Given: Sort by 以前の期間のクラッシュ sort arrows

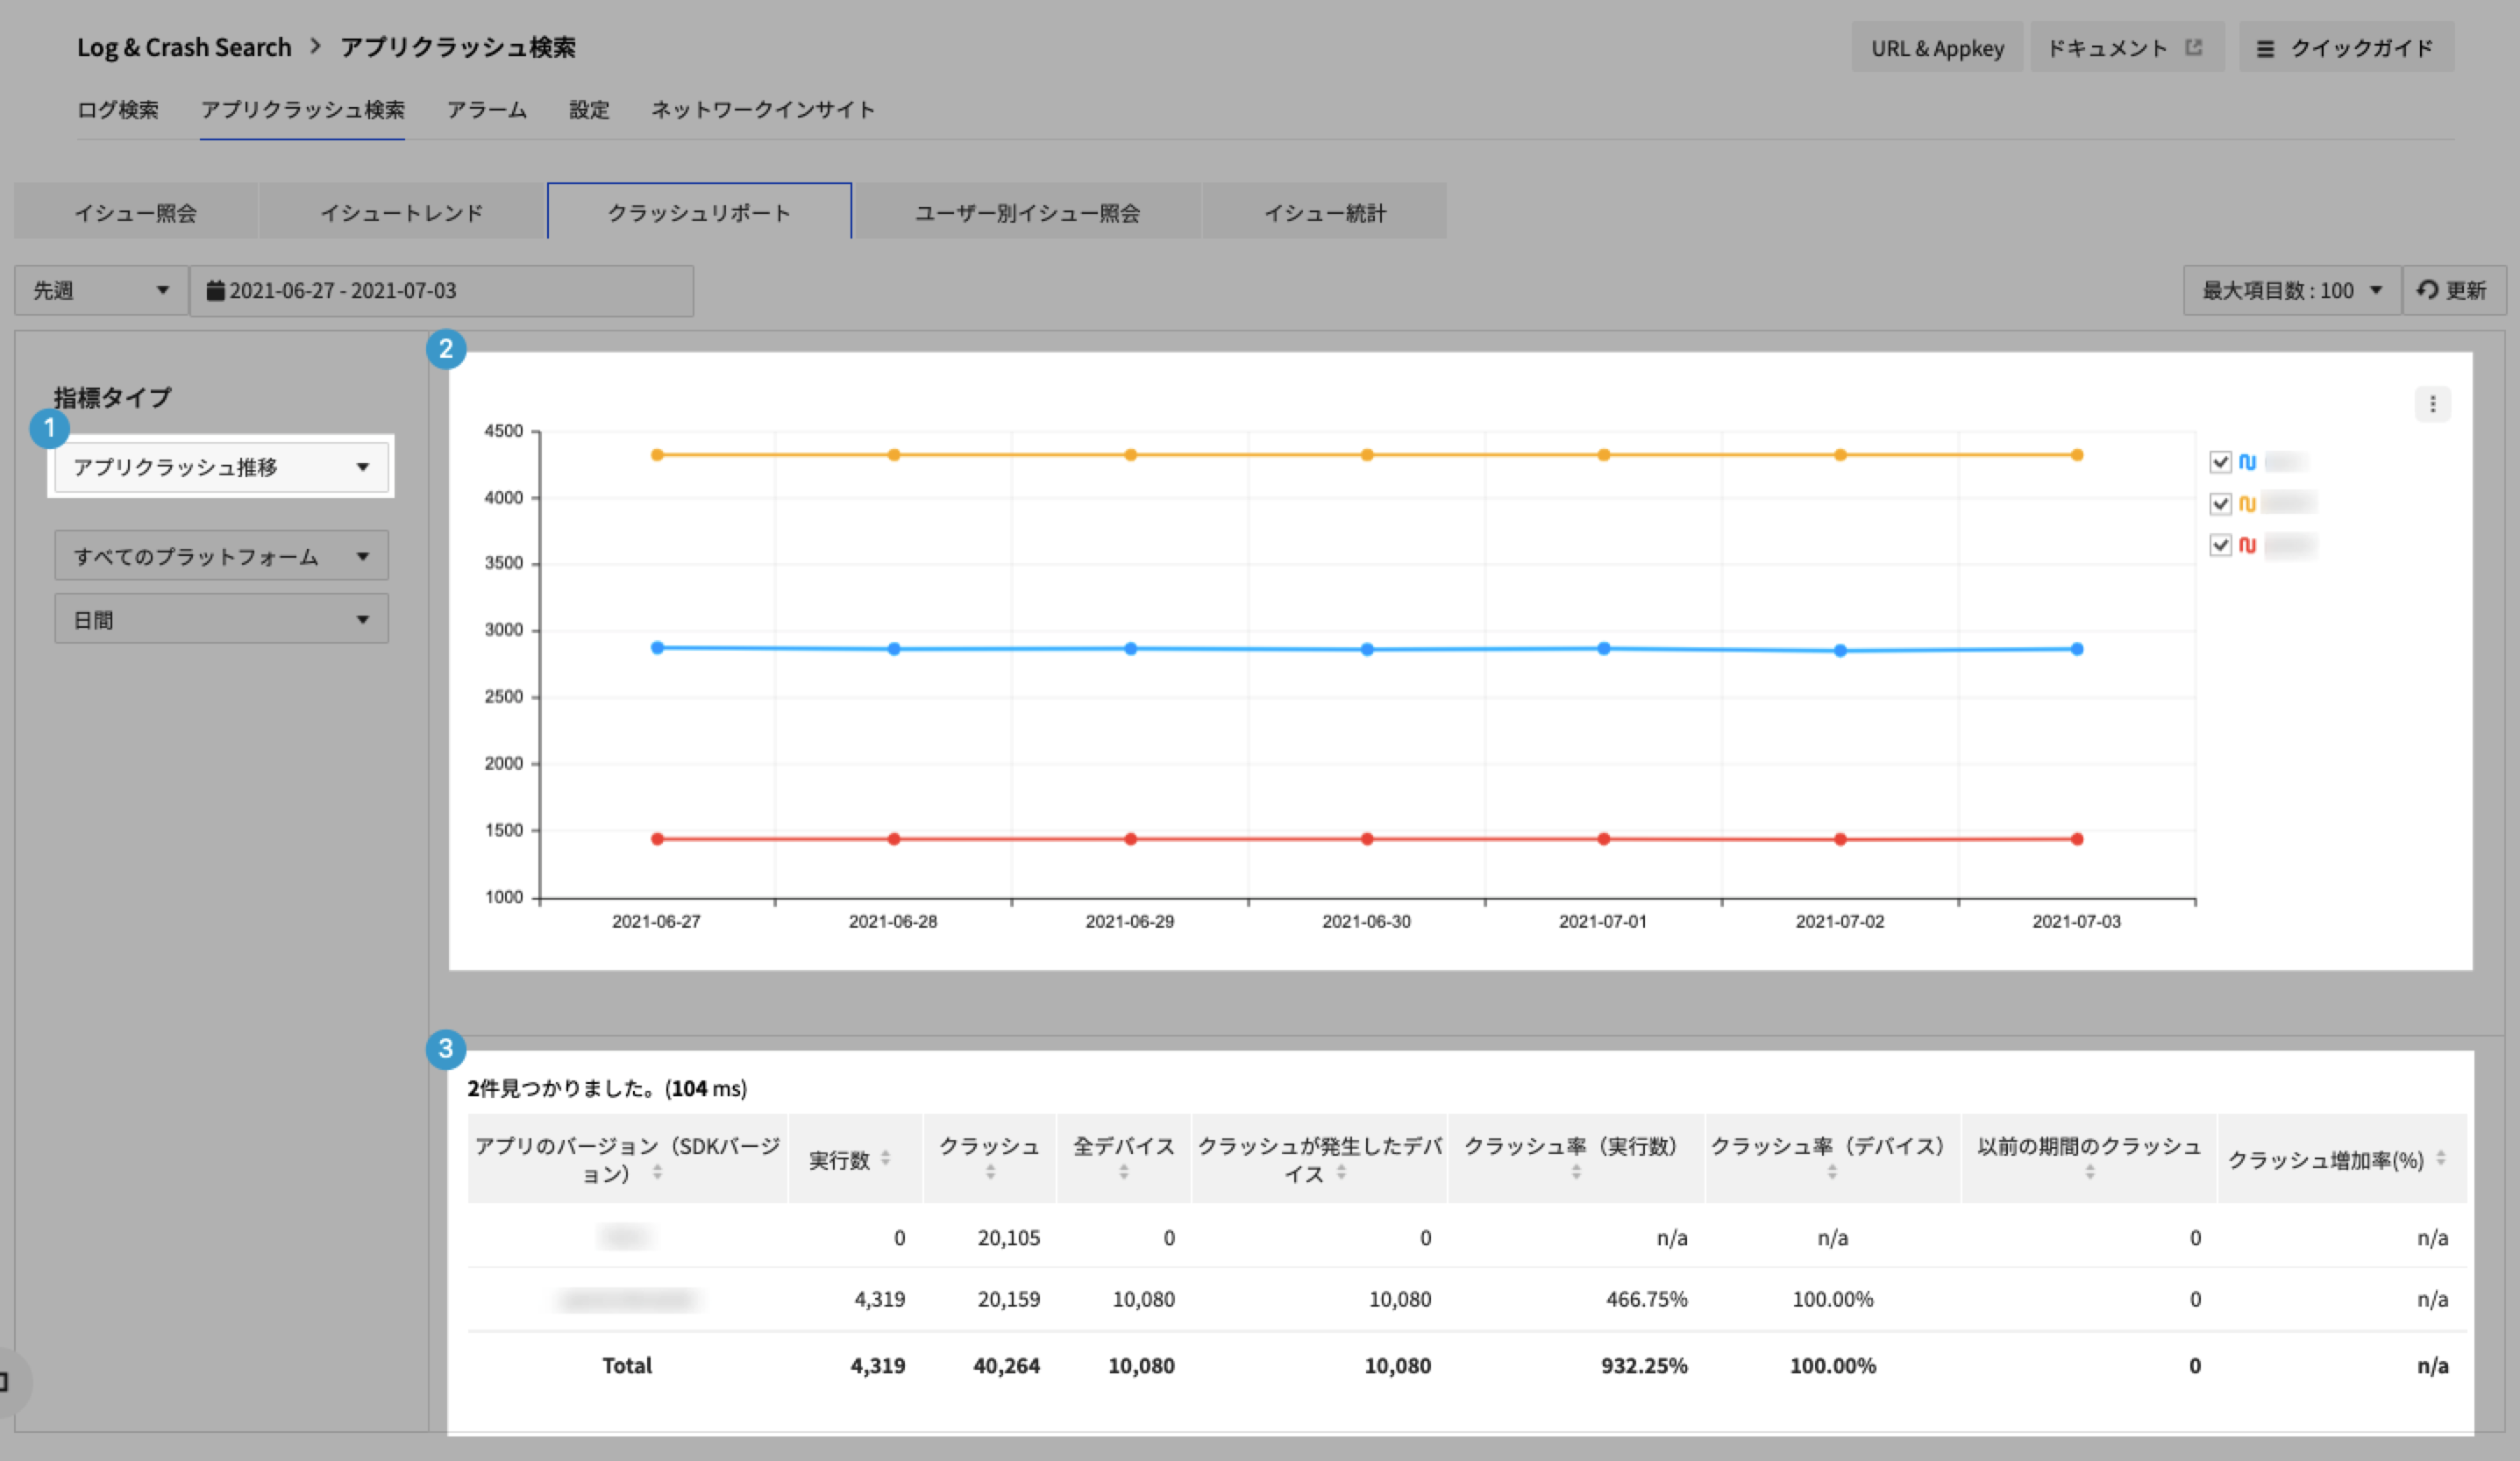Looking at the screenshot, I should (x=2089, y=1171).
